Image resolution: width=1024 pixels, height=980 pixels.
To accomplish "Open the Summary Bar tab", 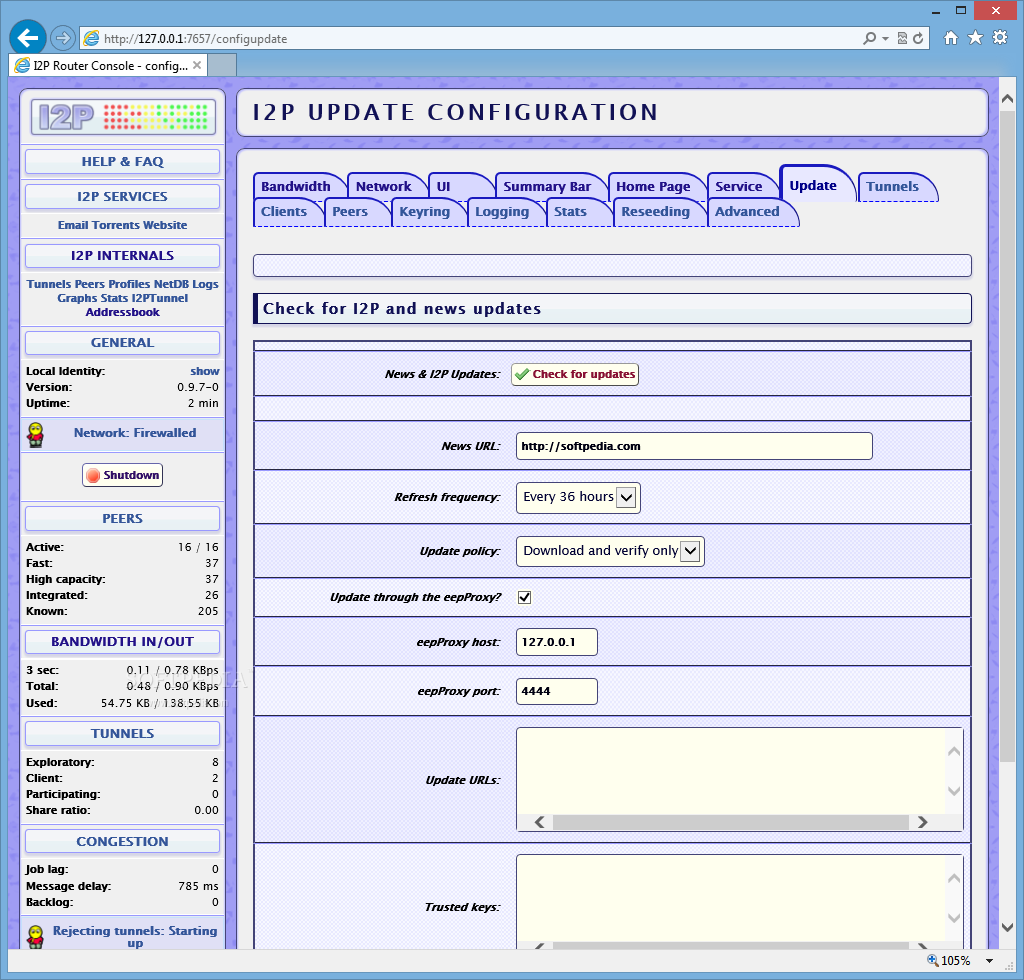I will click(547, 187).
